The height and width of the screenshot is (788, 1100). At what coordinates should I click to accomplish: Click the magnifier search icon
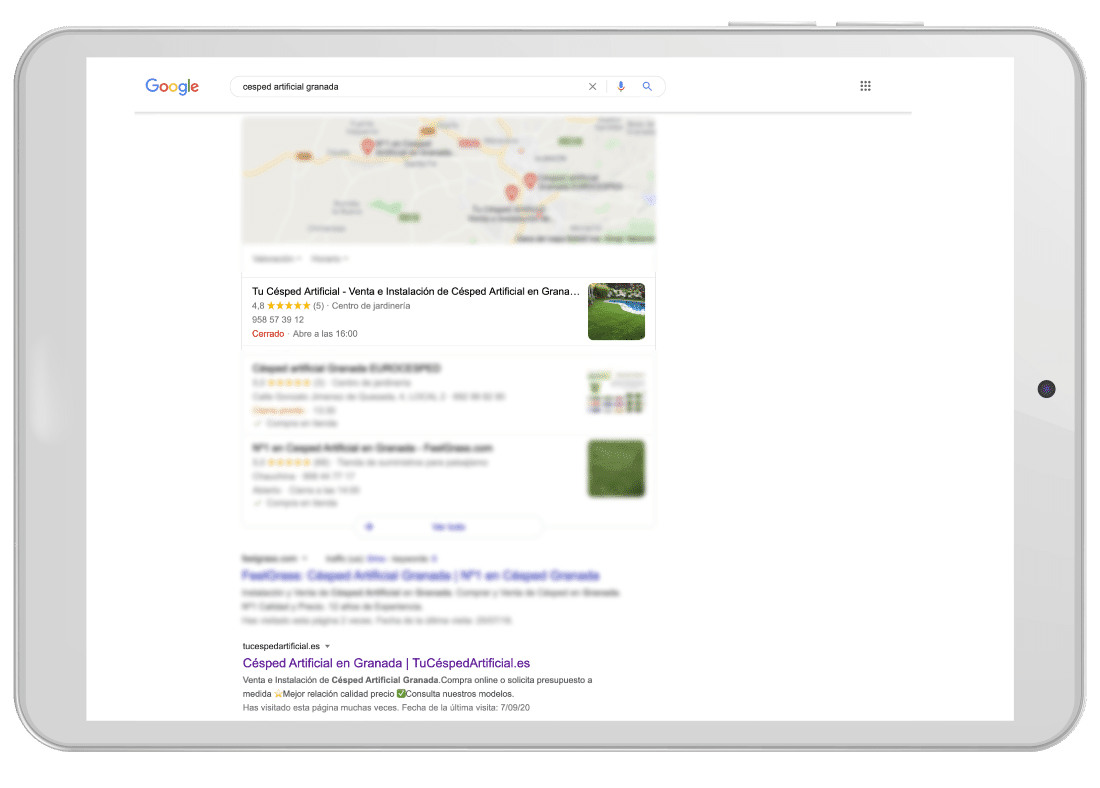(647, 86)
